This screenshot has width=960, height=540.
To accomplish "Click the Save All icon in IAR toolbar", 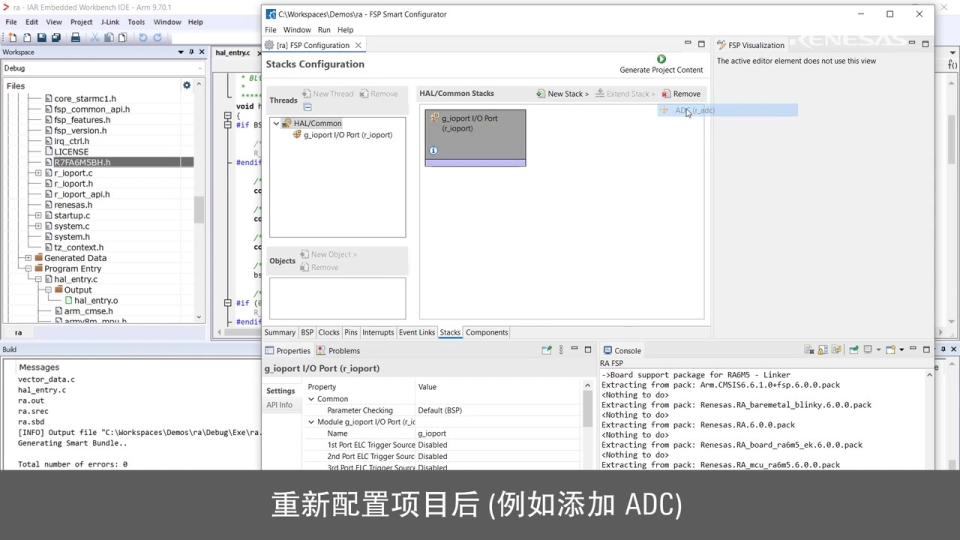I will 55,38.
